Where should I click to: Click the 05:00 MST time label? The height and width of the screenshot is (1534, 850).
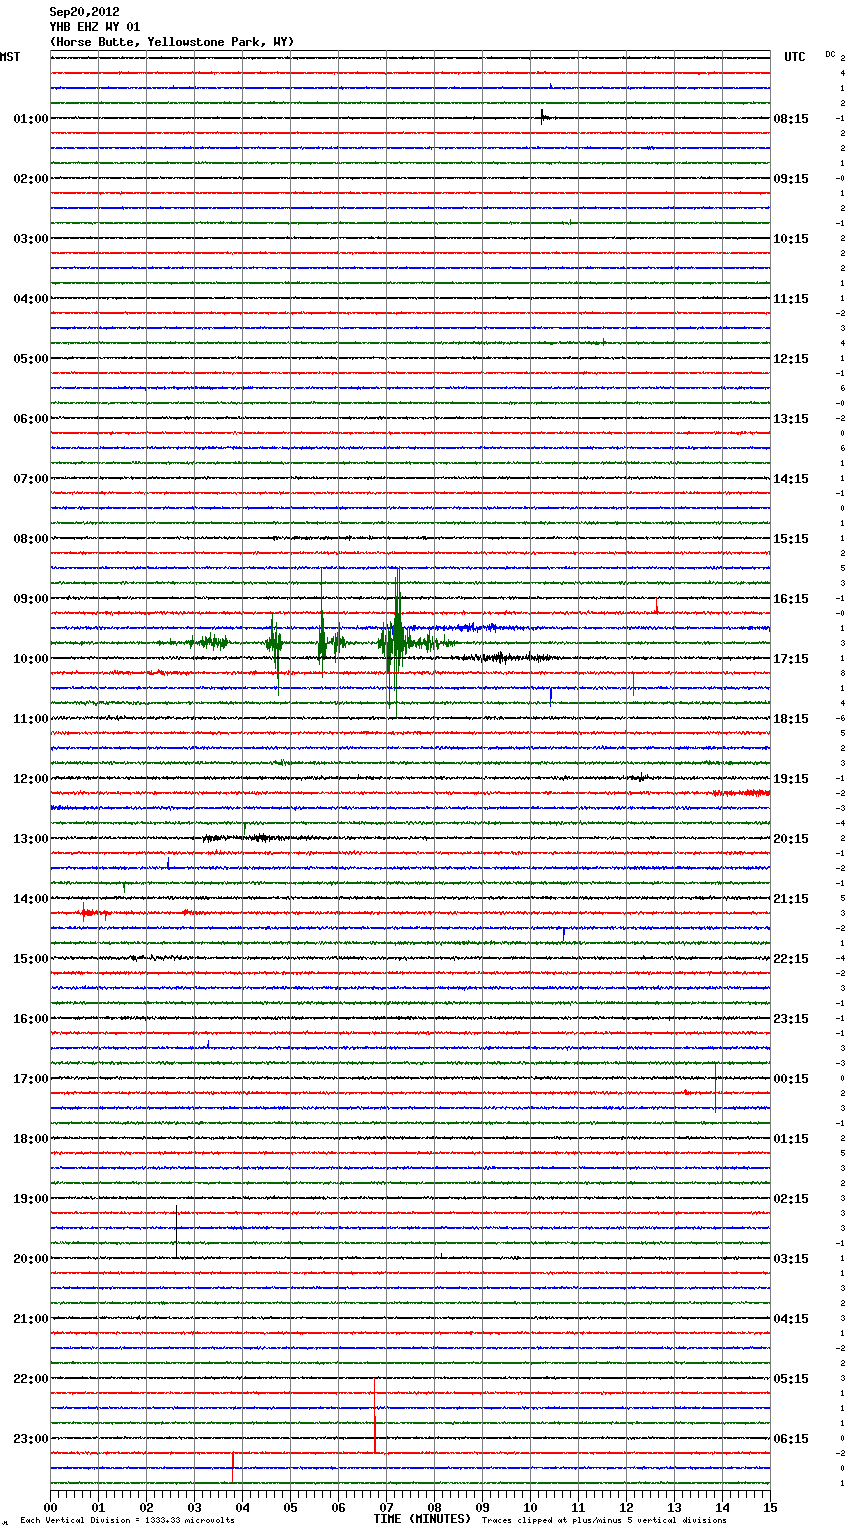(31, 359)
